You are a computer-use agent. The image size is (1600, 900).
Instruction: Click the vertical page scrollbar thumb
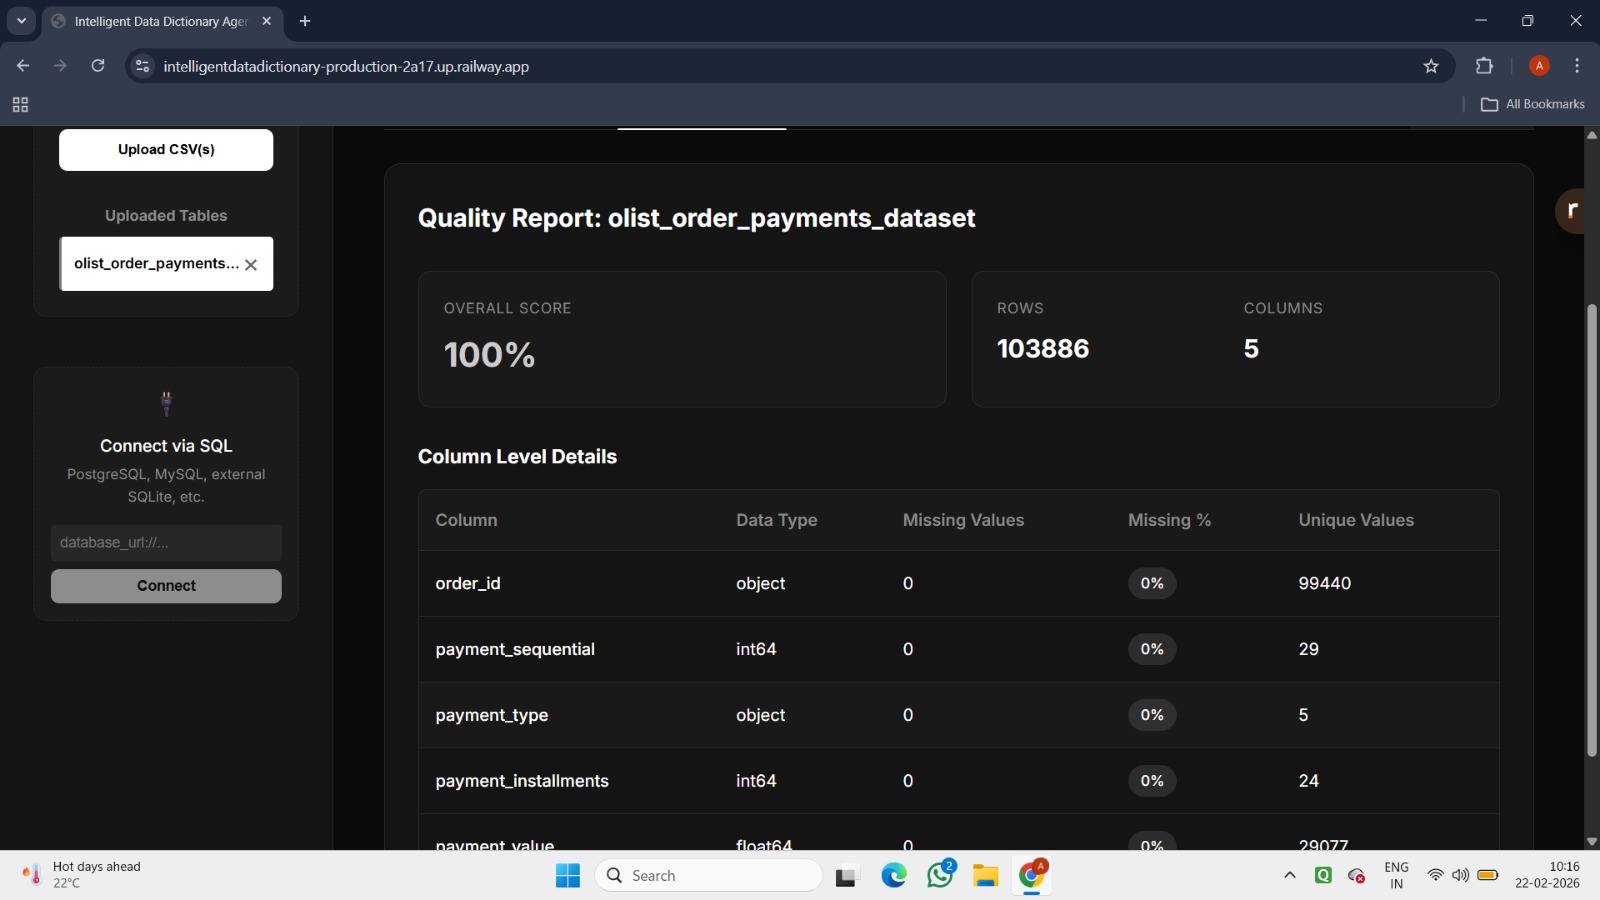[1592, 530]
